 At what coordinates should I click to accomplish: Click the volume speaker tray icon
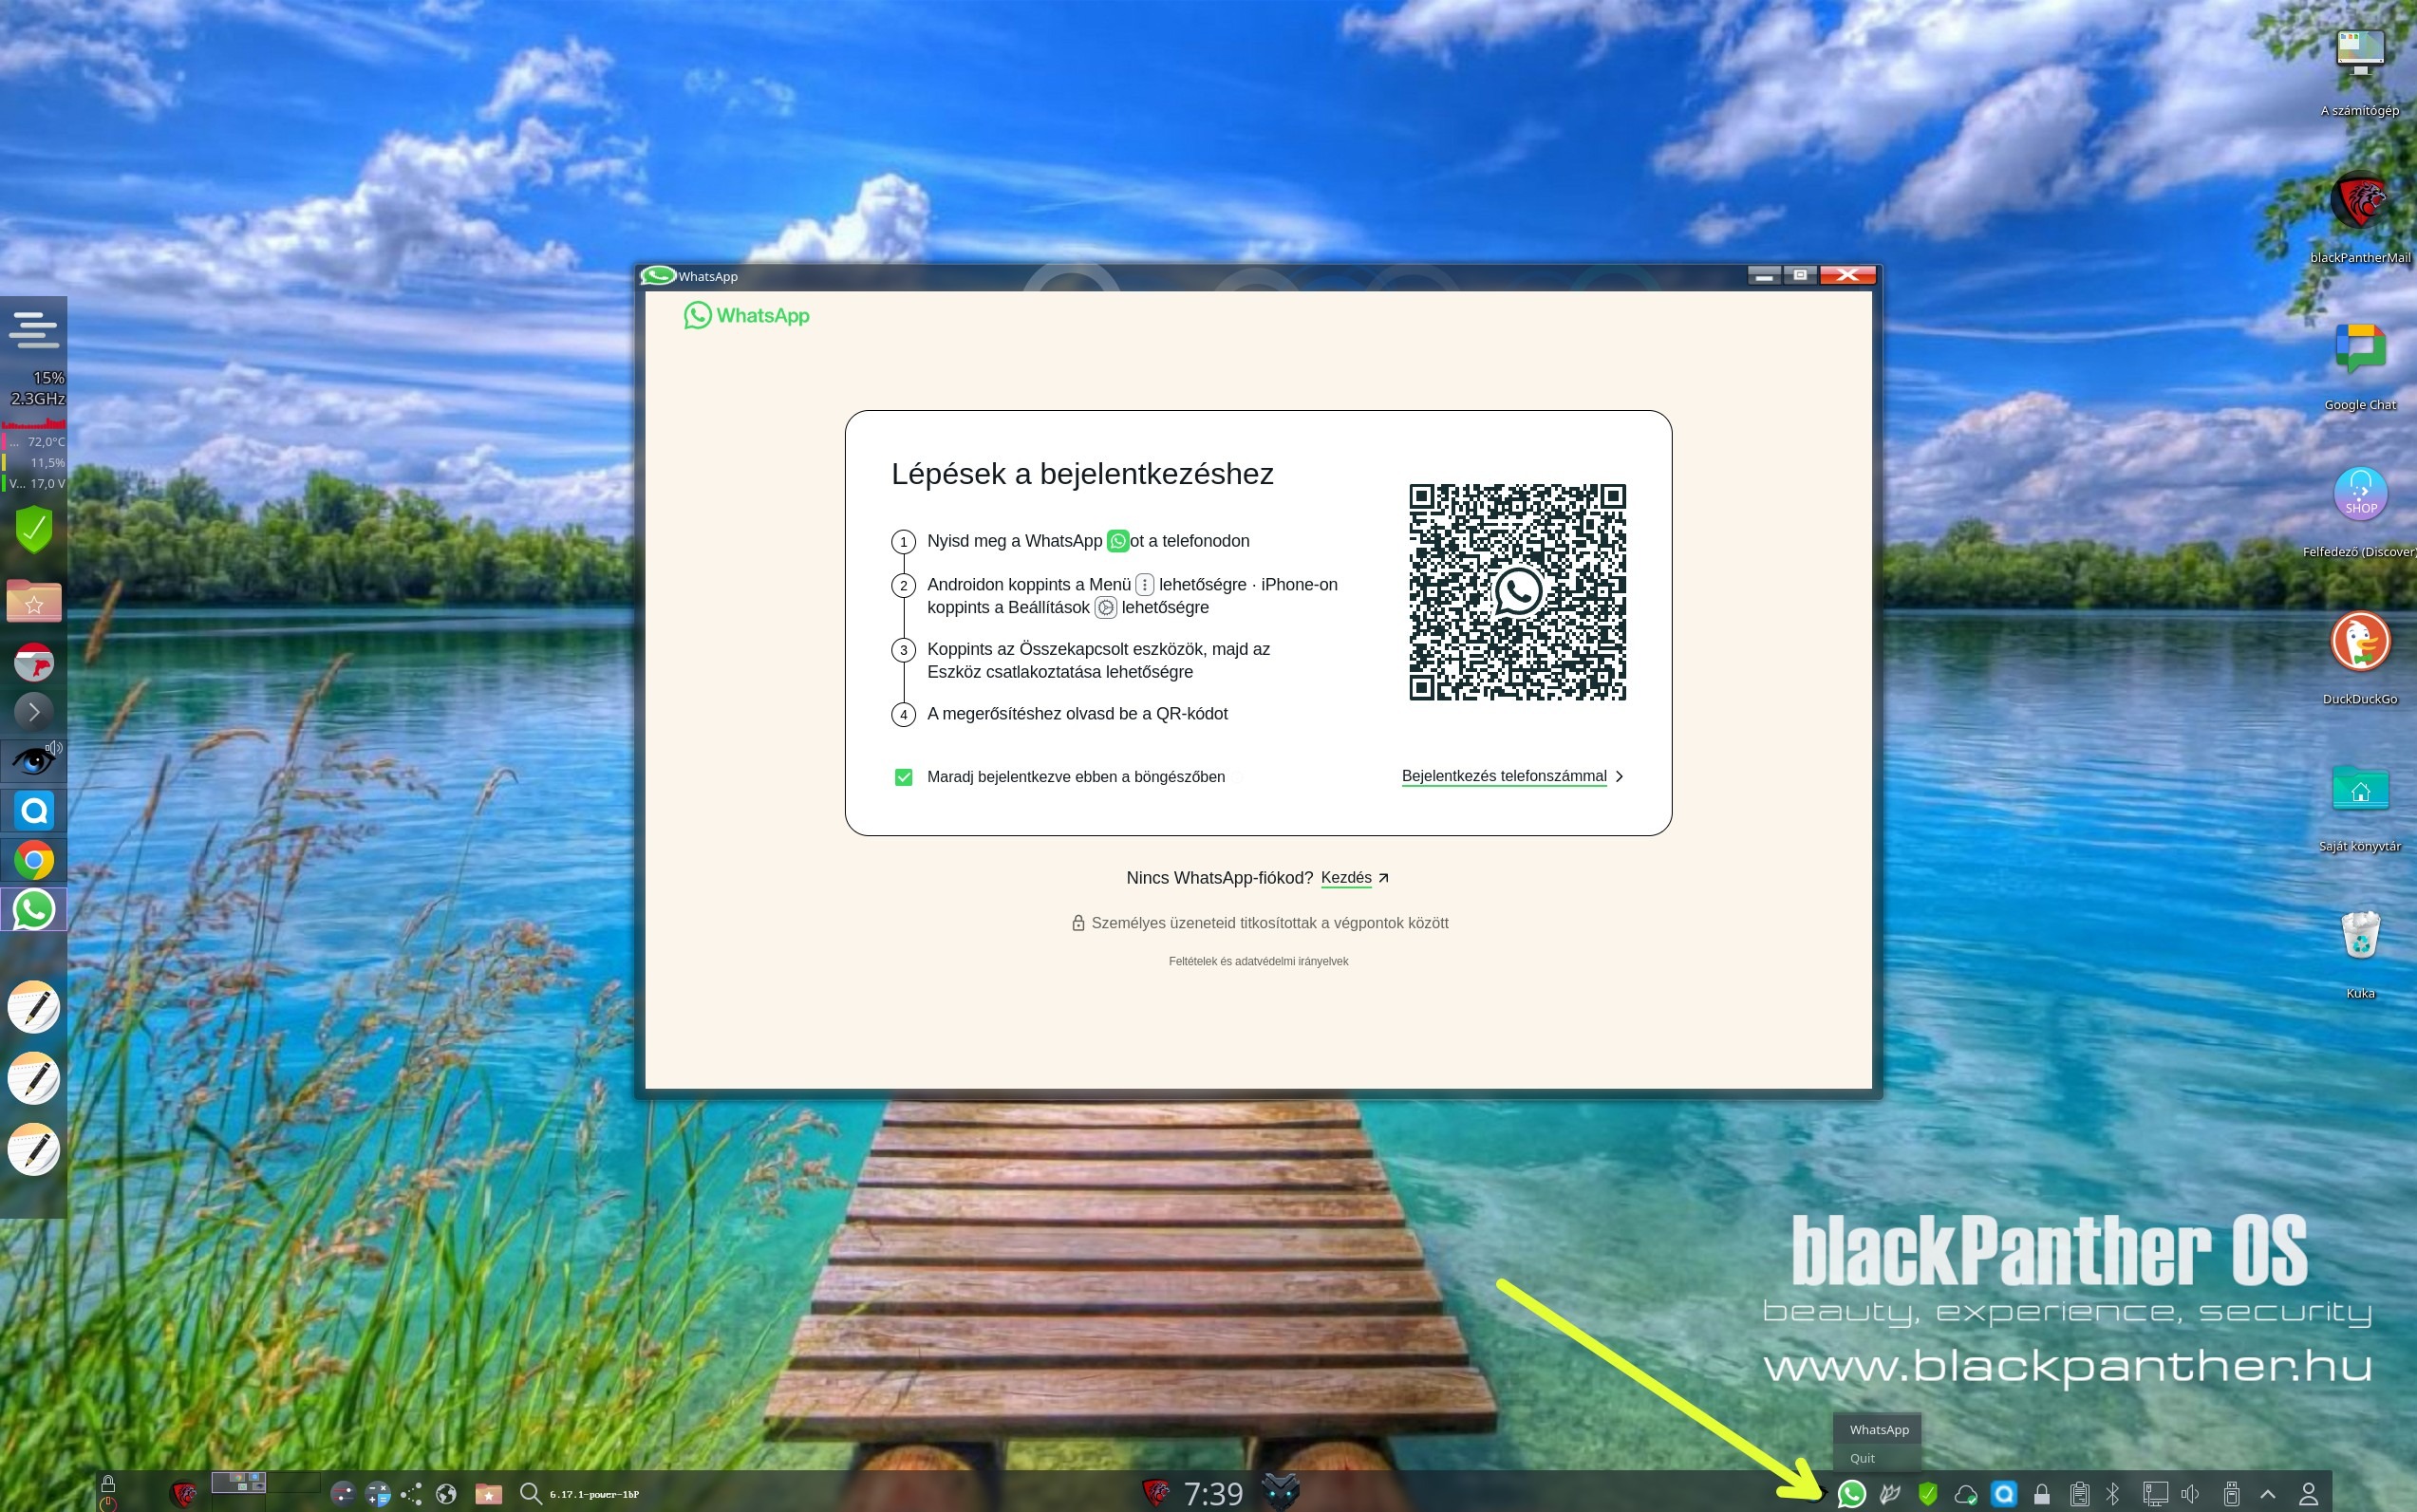tap(2189, 1493)
